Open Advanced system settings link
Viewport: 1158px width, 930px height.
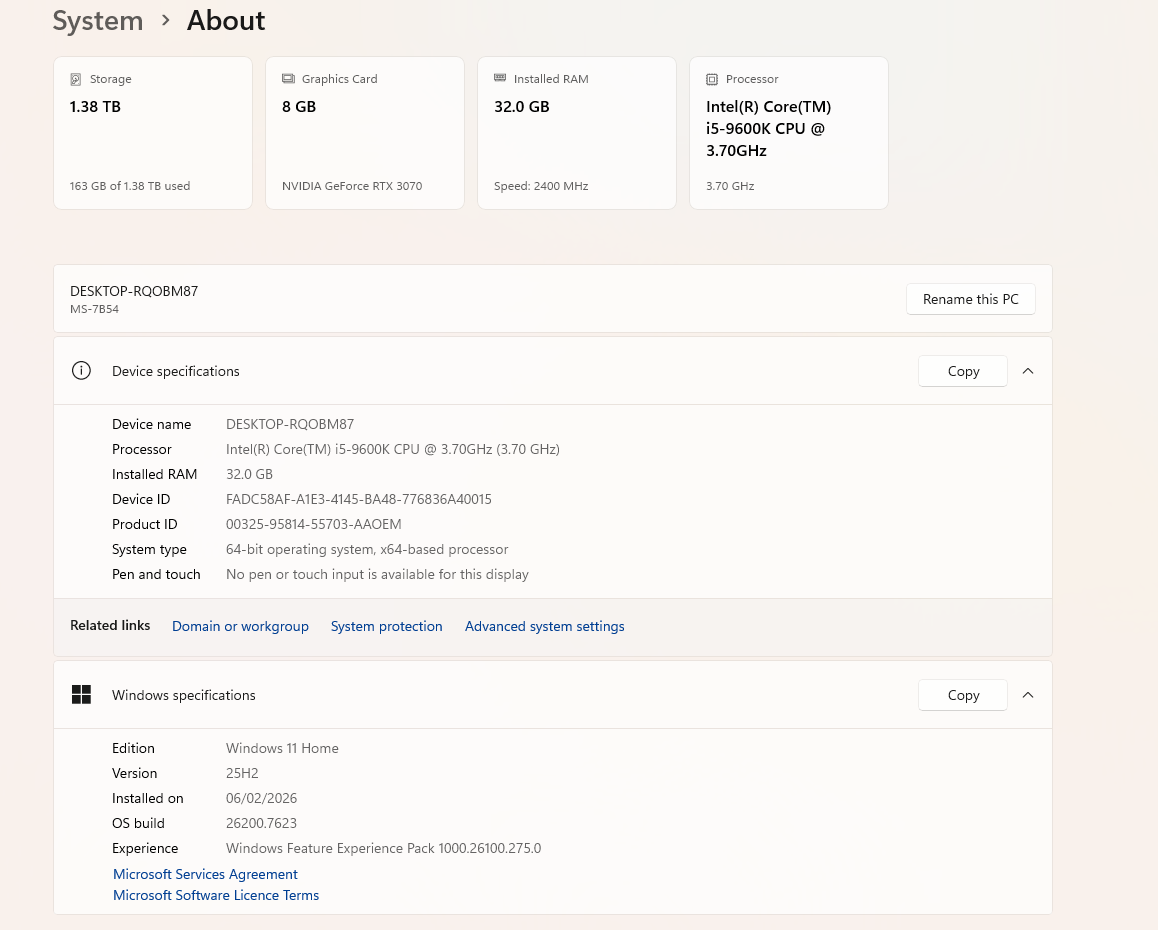pos(544,626)
